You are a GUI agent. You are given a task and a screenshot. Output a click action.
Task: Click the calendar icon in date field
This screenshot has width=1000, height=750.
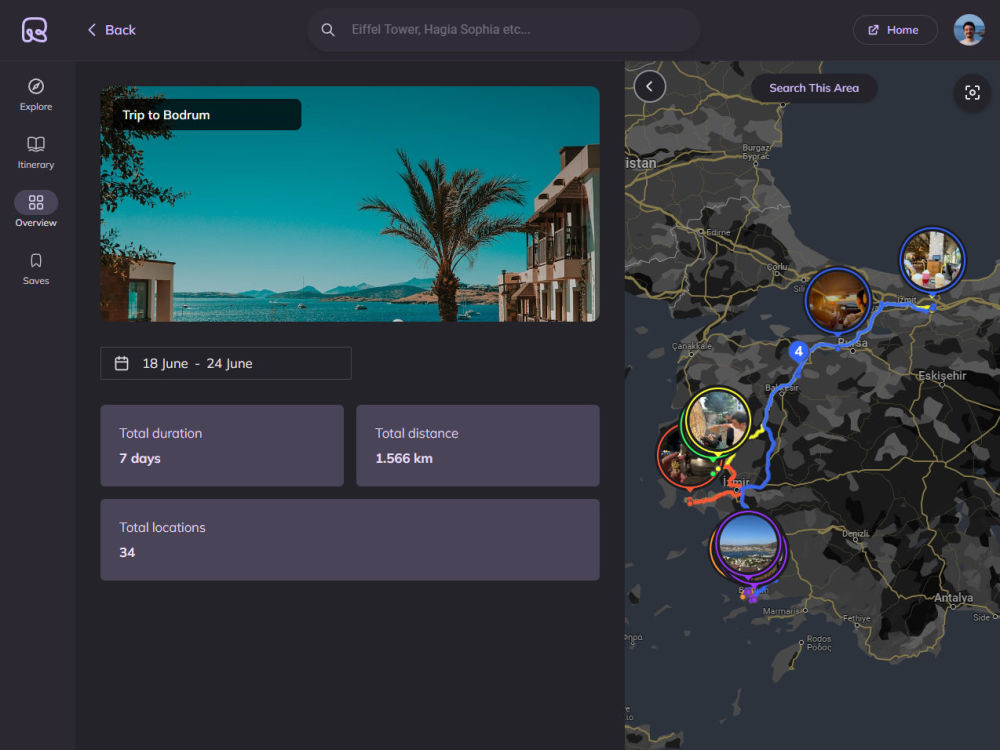(x=121, y=364)
